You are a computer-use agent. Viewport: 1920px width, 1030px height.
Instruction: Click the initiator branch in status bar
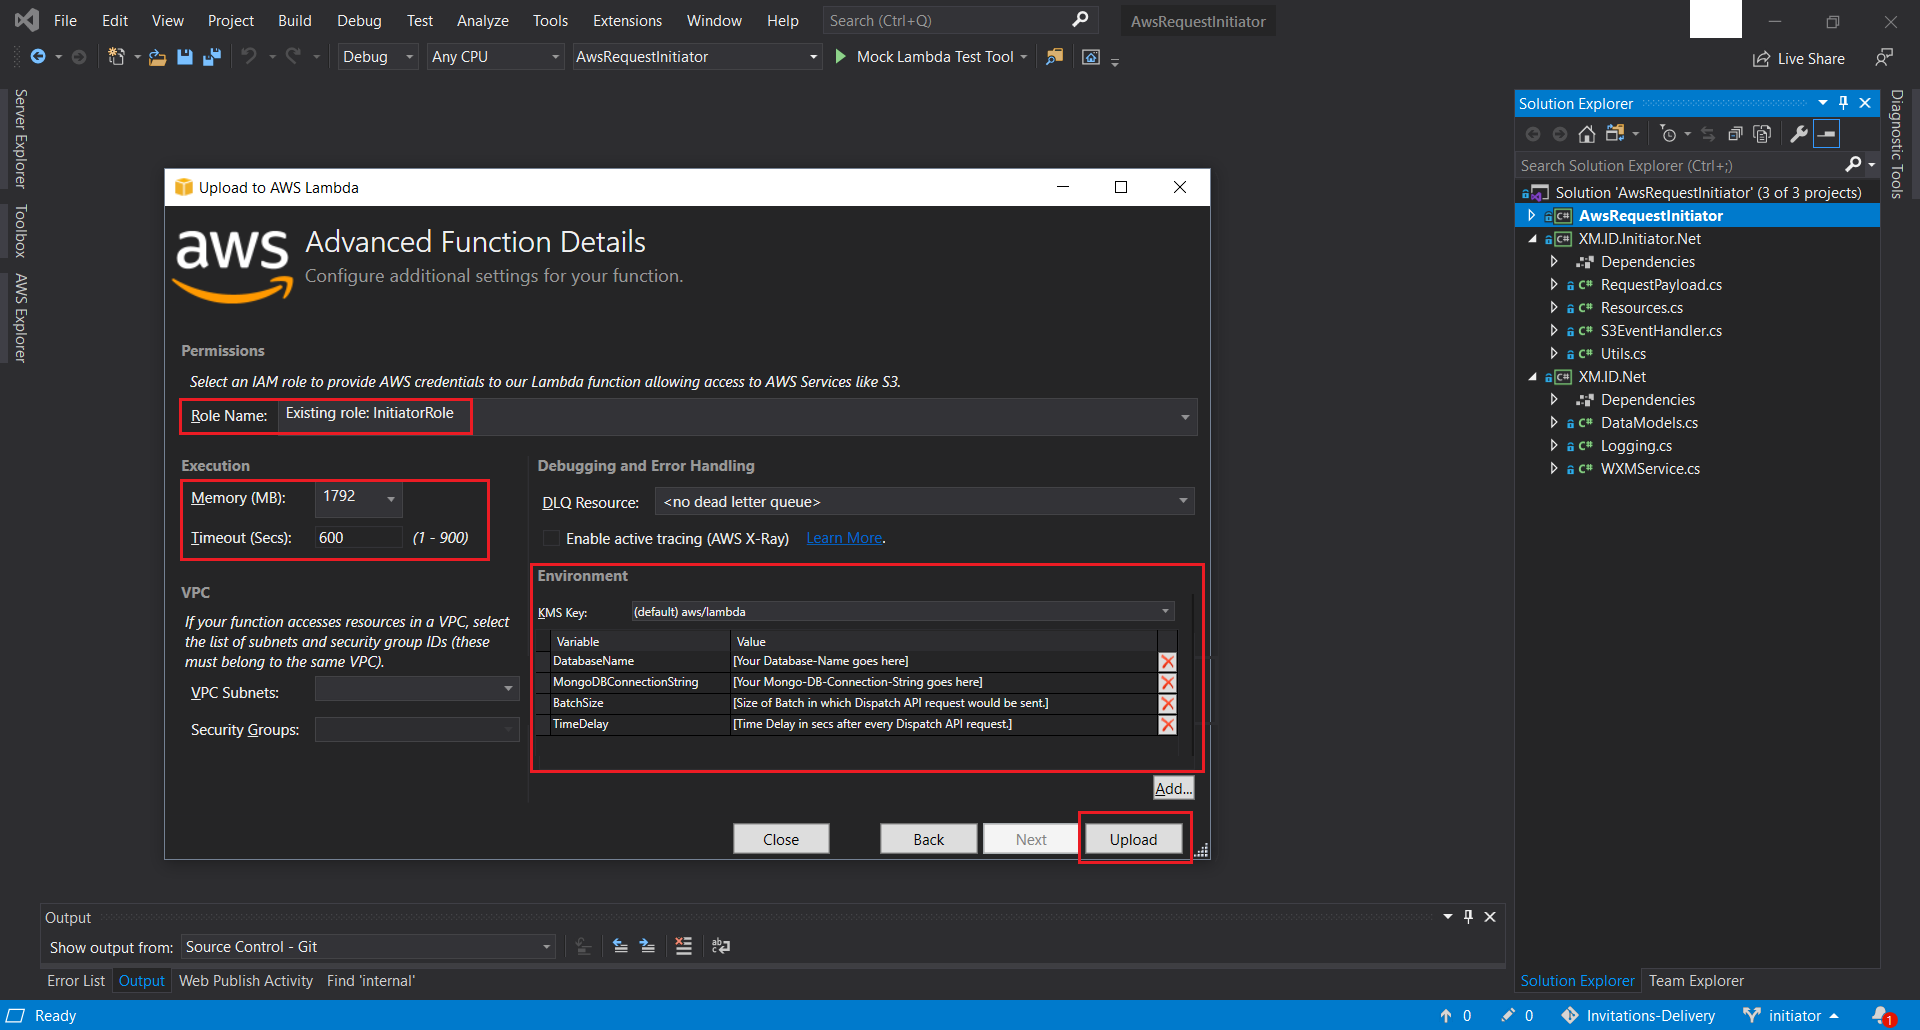click(x=1794, y=1016)
